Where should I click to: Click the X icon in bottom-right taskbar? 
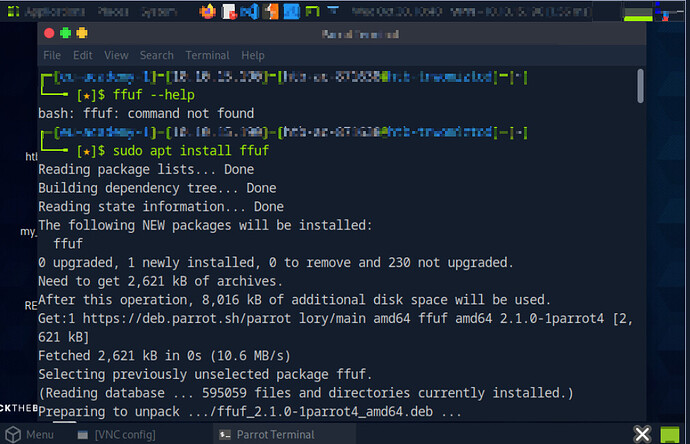coord(642,434)
